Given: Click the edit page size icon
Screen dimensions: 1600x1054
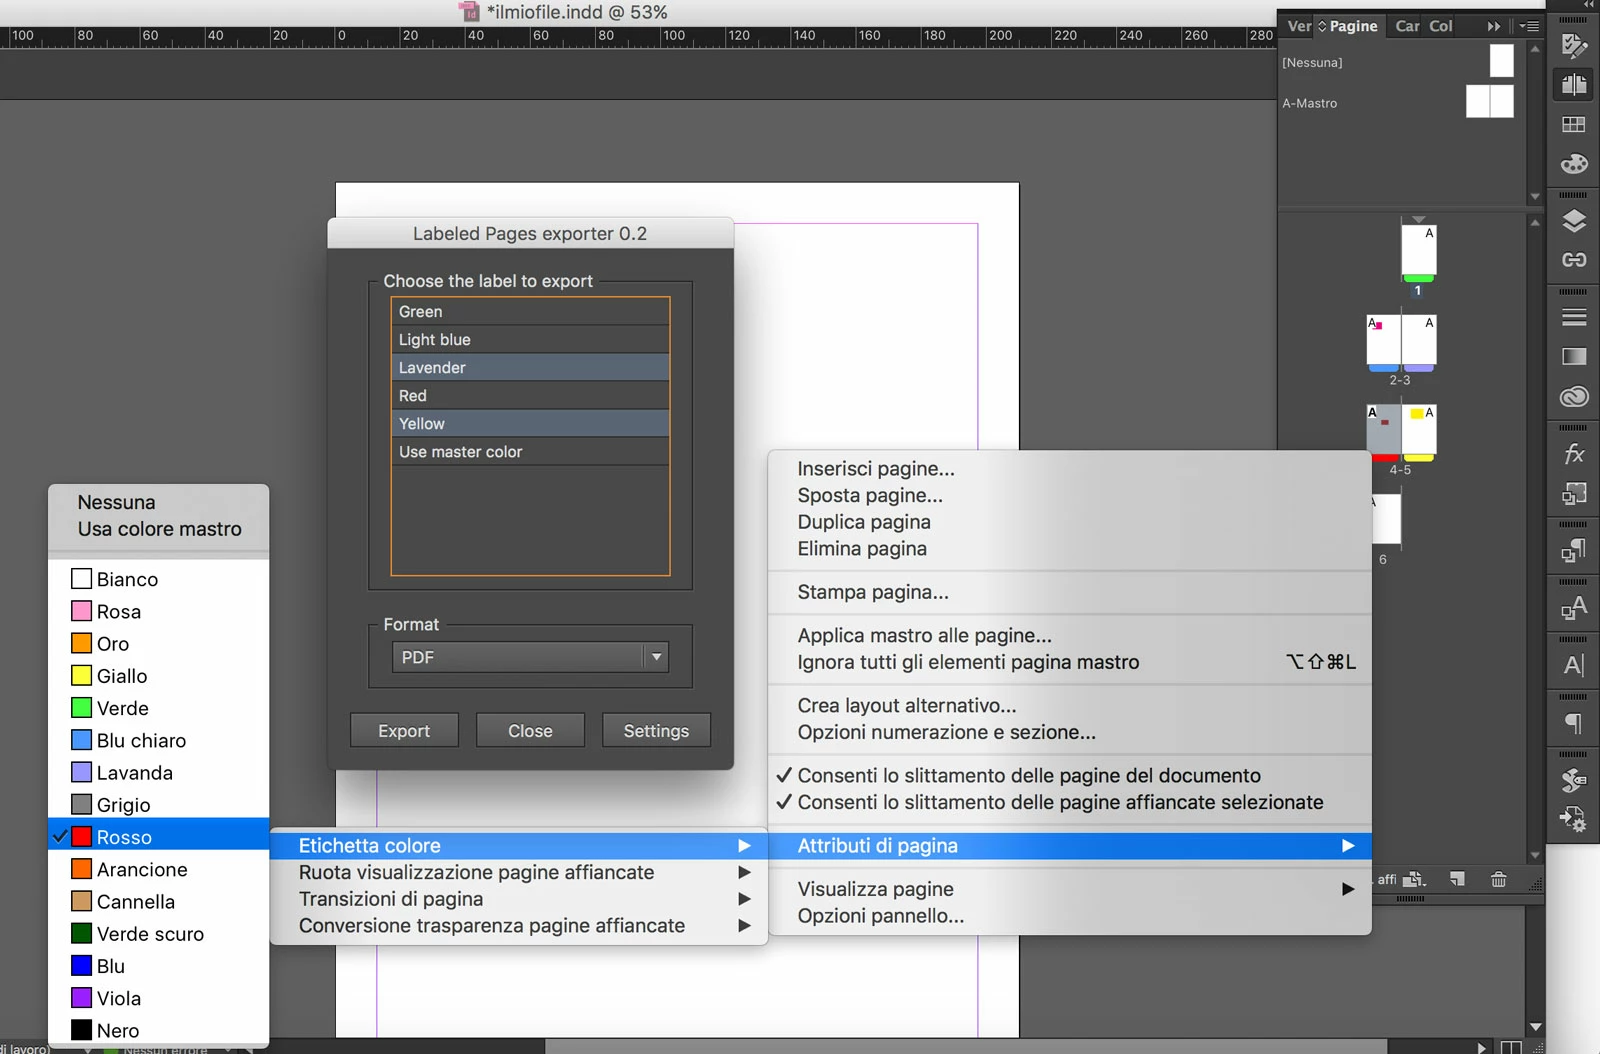Looking at the screenshot, I should click(1414, 880).
